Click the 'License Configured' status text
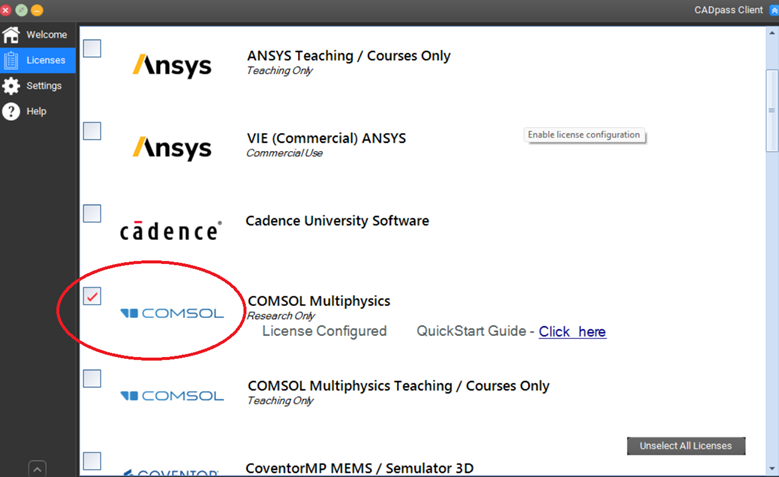779x477 pixels. [x=324, y=331]
